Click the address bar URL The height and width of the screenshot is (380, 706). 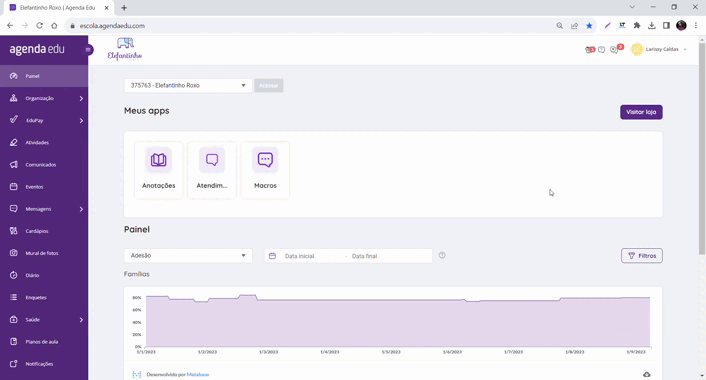(112, 26)
